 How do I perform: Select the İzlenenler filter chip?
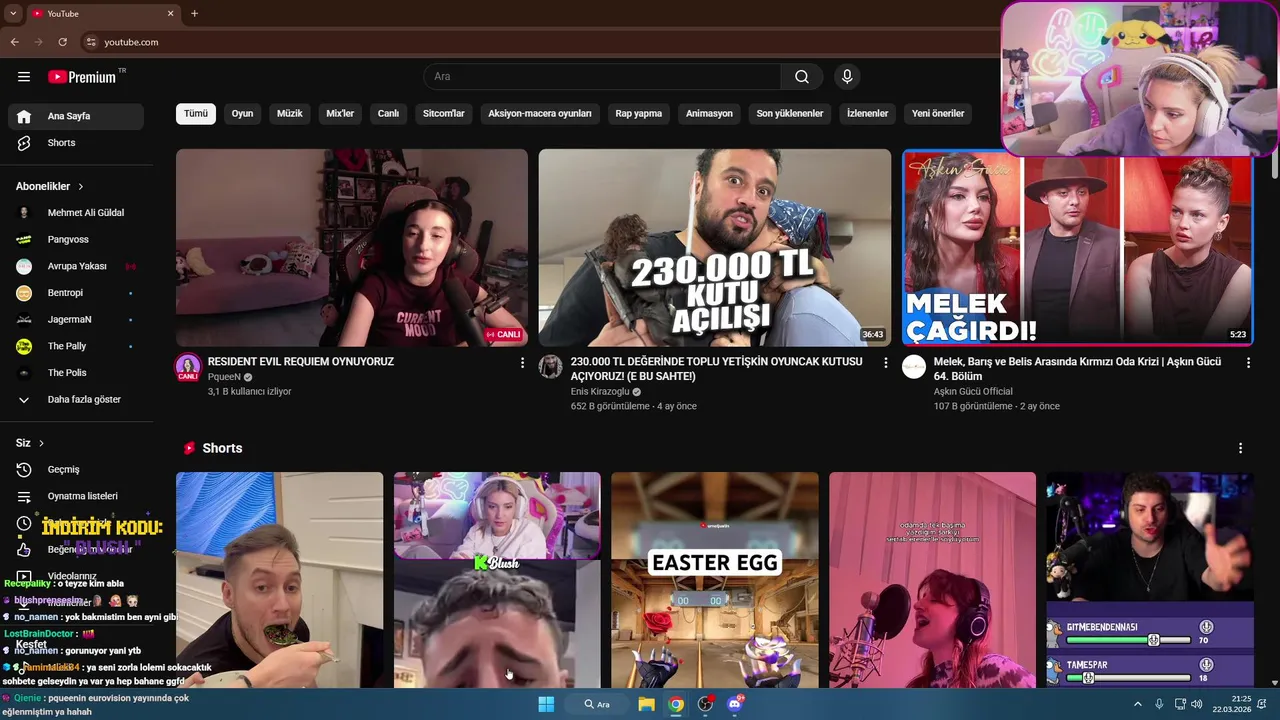click(x=867, y=113)
